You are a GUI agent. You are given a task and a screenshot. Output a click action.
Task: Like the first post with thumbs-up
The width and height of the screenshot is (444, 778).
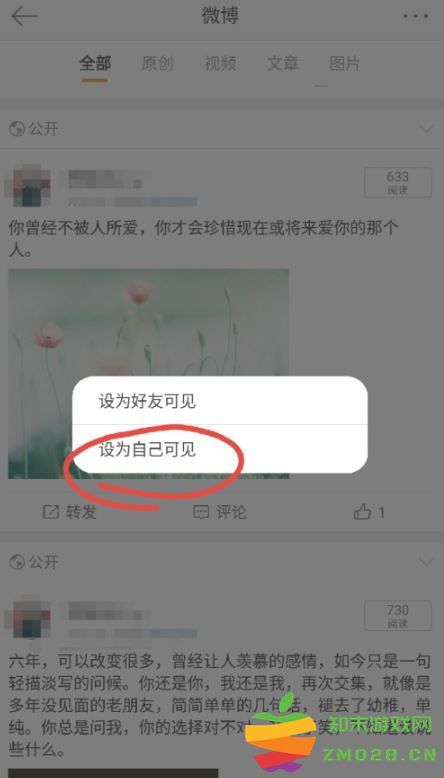(363, 512)
